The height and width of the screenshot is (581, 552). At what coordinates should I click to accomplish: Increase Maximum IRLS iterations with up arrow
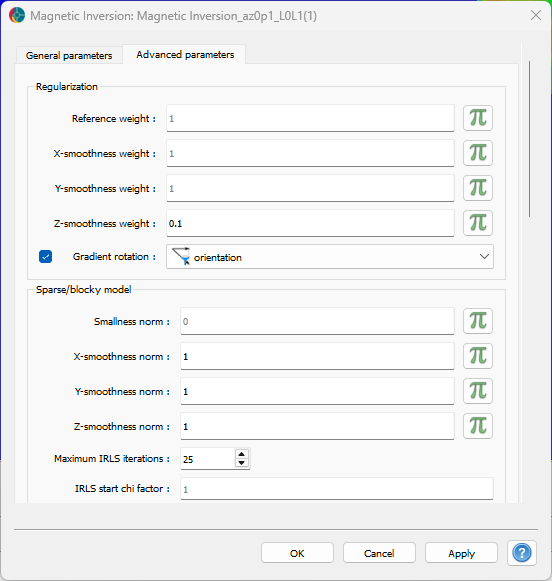click(242, 454)
